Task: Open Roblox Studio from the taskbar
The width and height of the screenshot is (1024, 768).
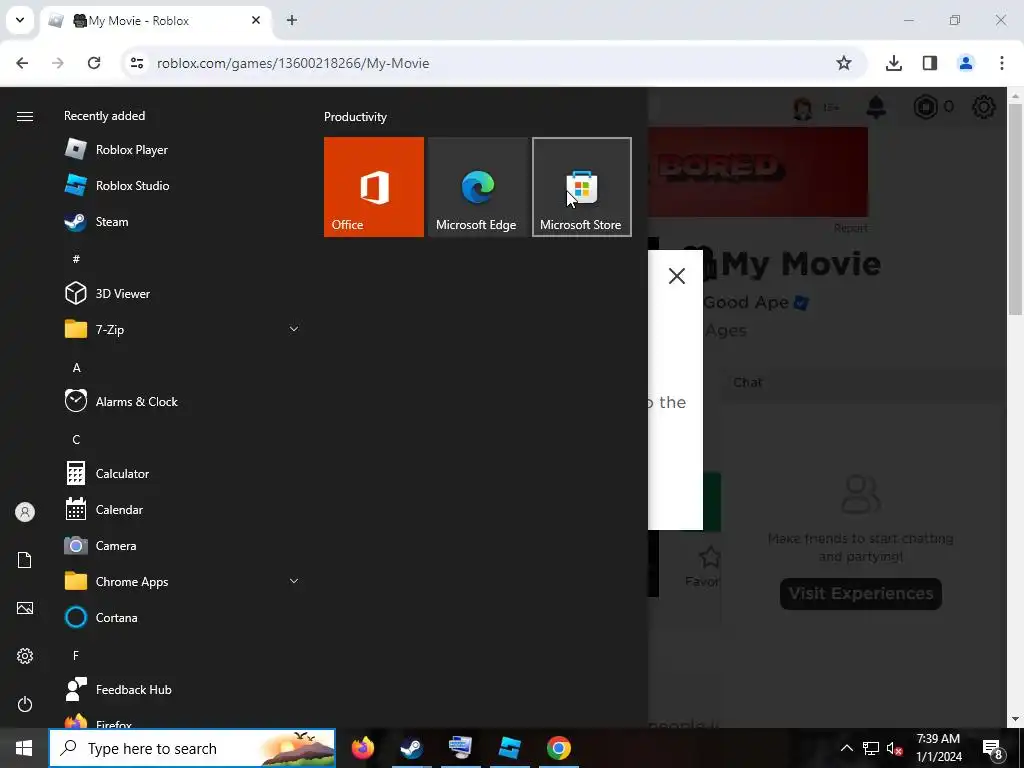Action: click(x=509, y=748)
